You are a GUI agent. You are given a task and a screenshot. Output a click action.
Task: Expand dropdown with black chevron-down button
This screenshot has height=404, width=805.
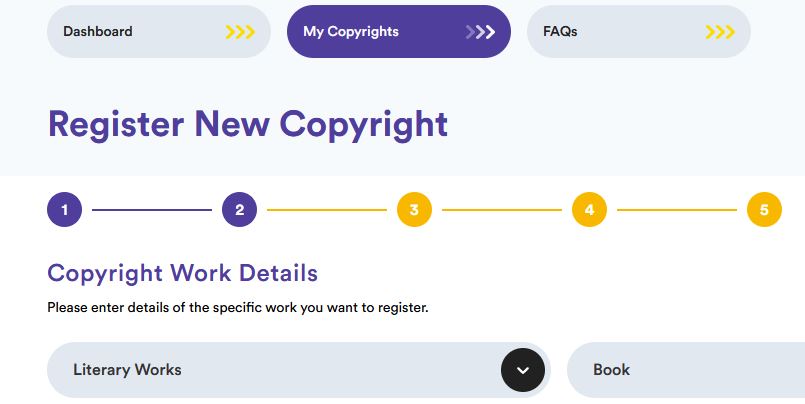(523, 370)
